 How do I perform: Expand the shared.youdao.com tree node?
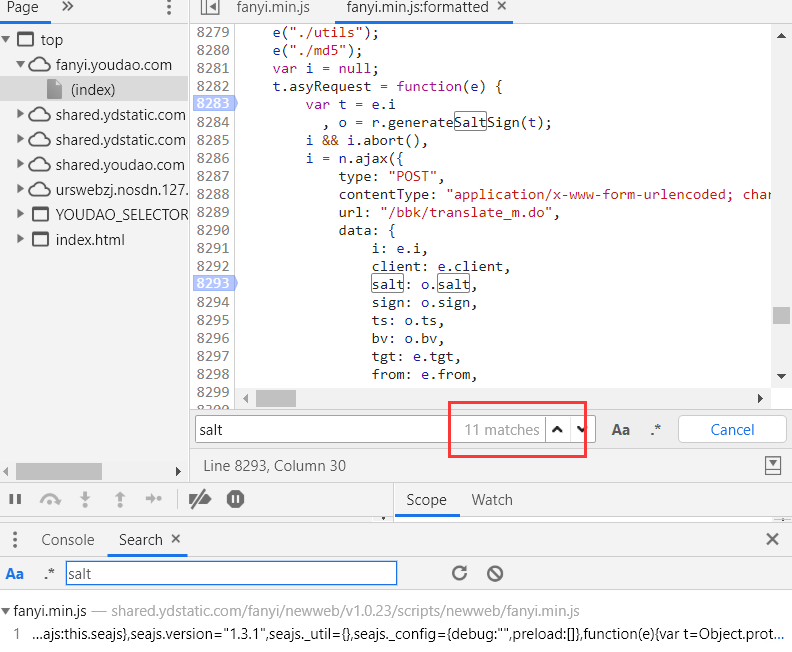[x=20, y=164]
